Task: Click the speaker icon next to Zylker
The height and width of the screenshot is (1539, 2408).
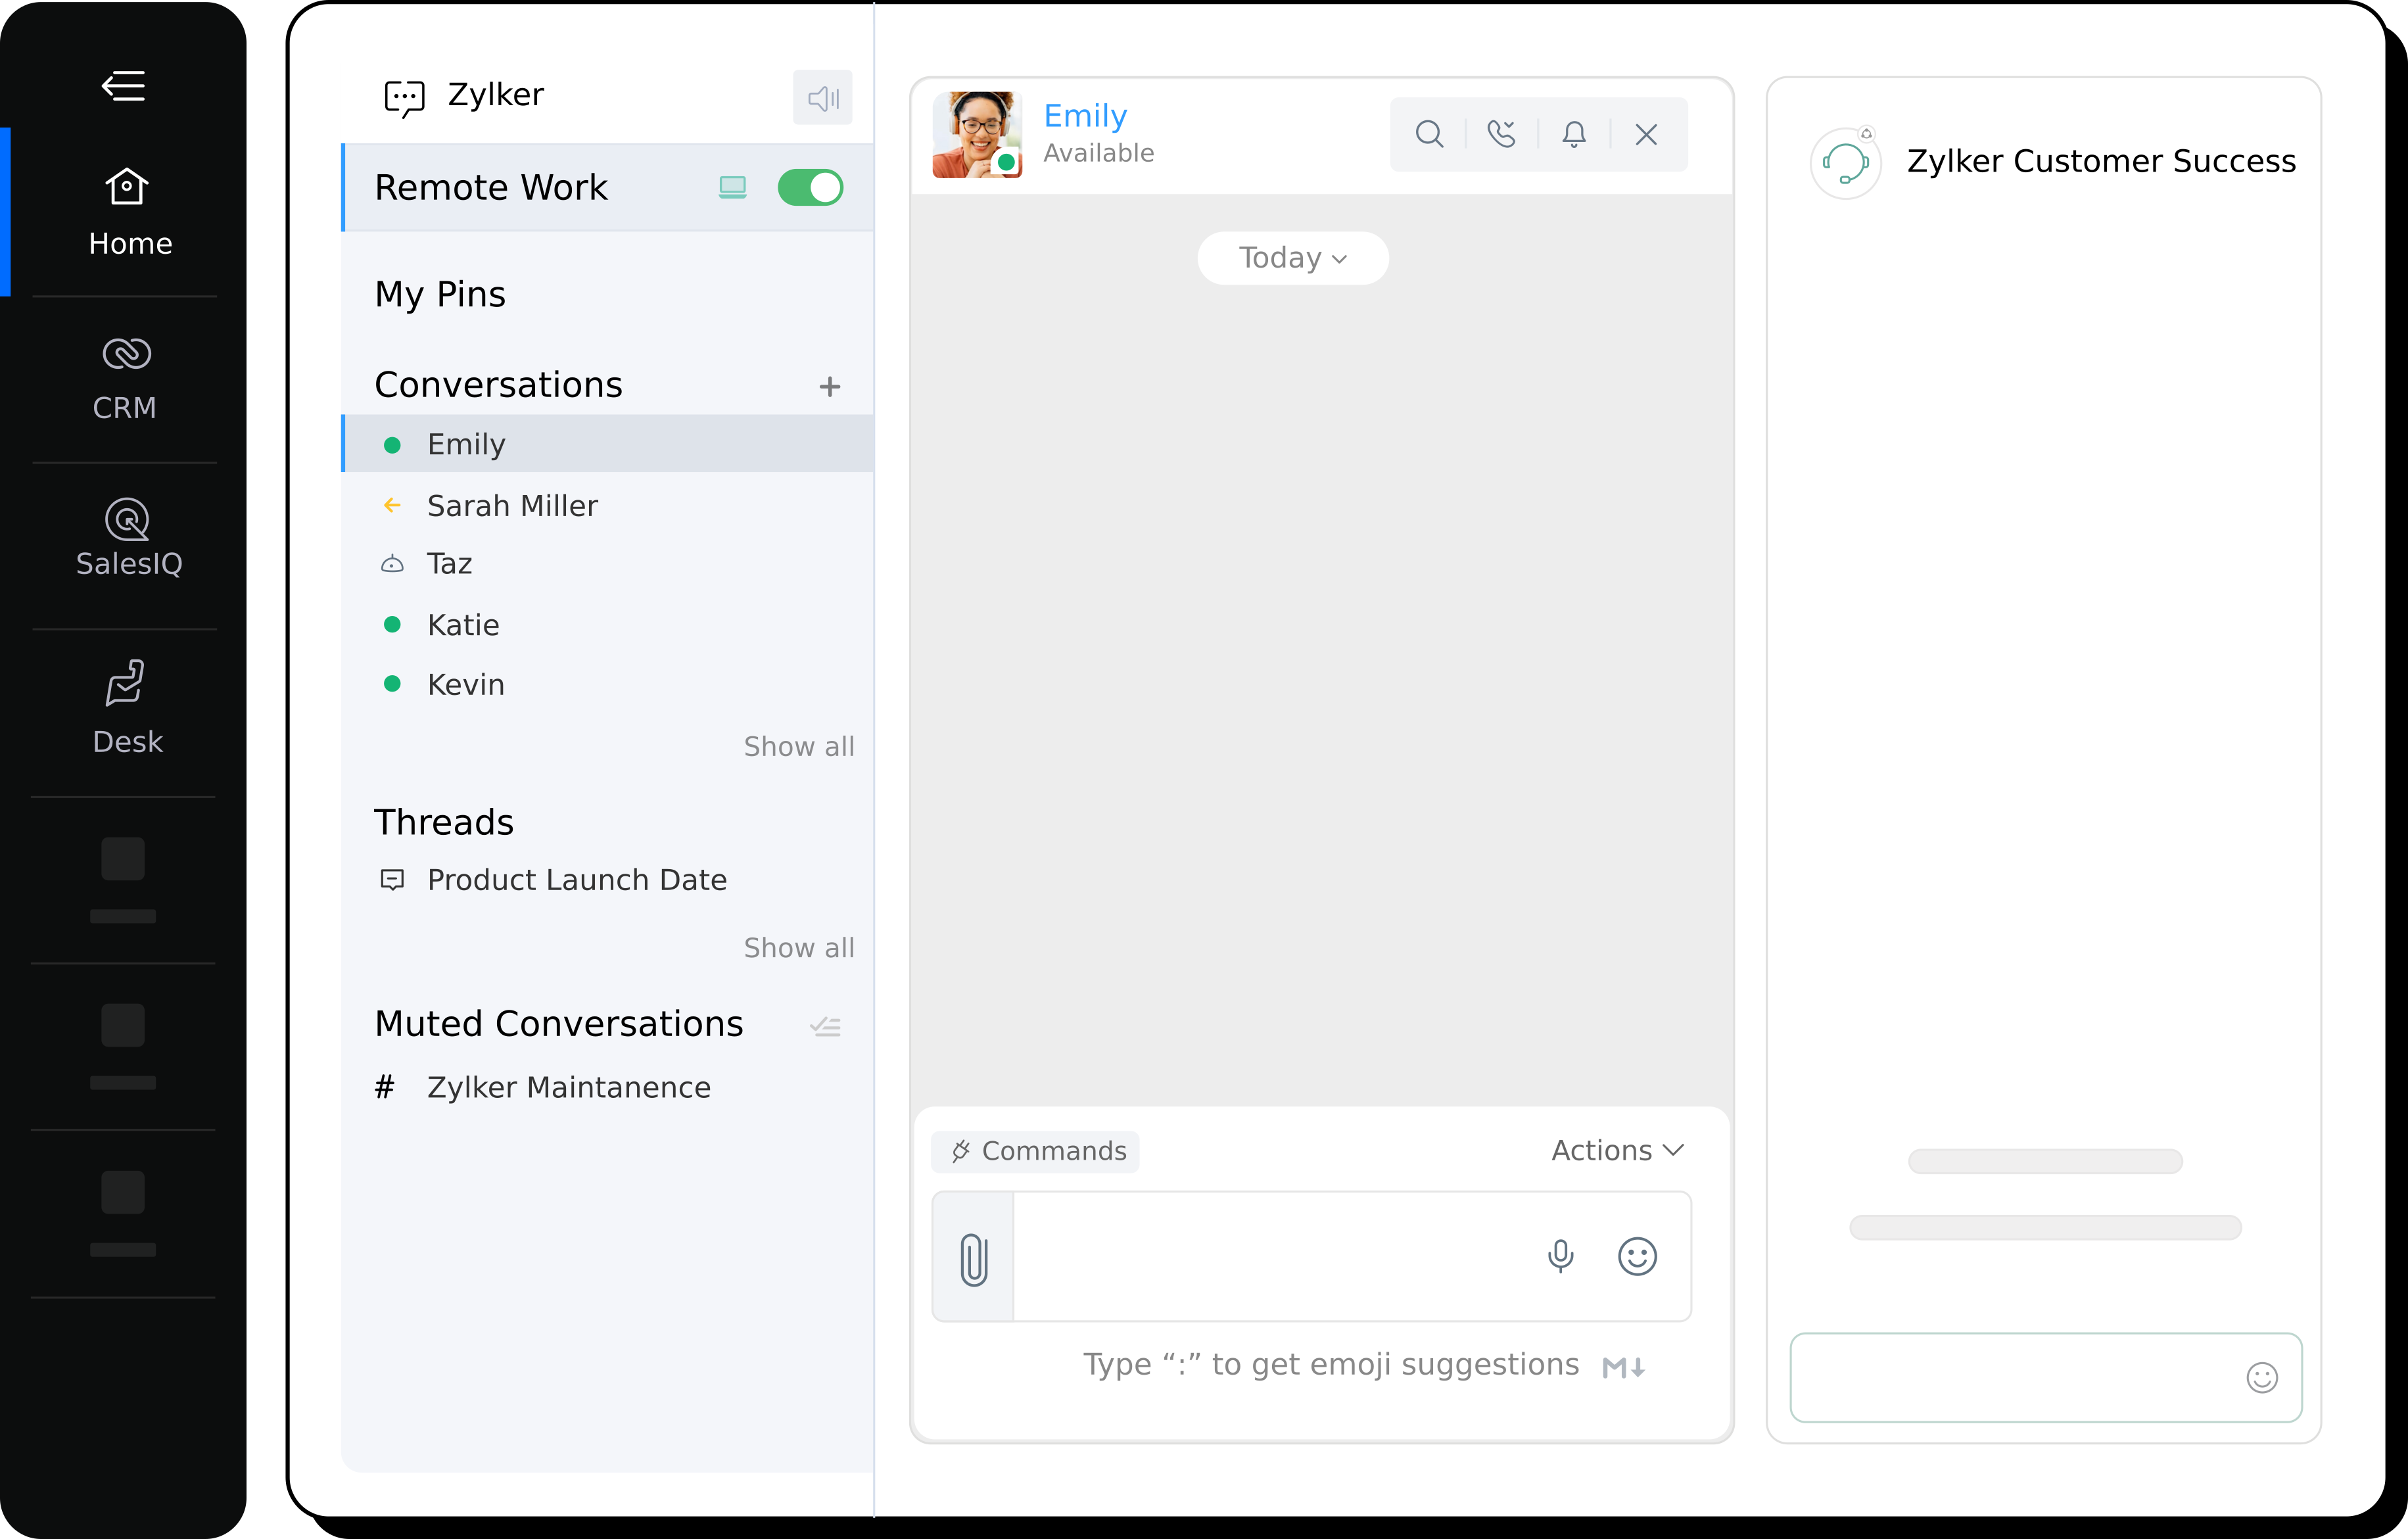Action: coord(822,98)
